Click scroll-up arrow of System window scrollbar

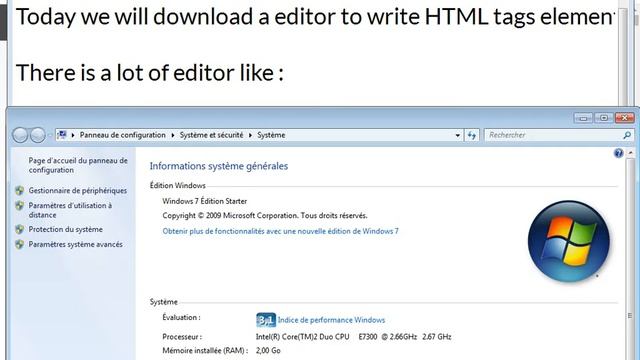tap(630, 153)
